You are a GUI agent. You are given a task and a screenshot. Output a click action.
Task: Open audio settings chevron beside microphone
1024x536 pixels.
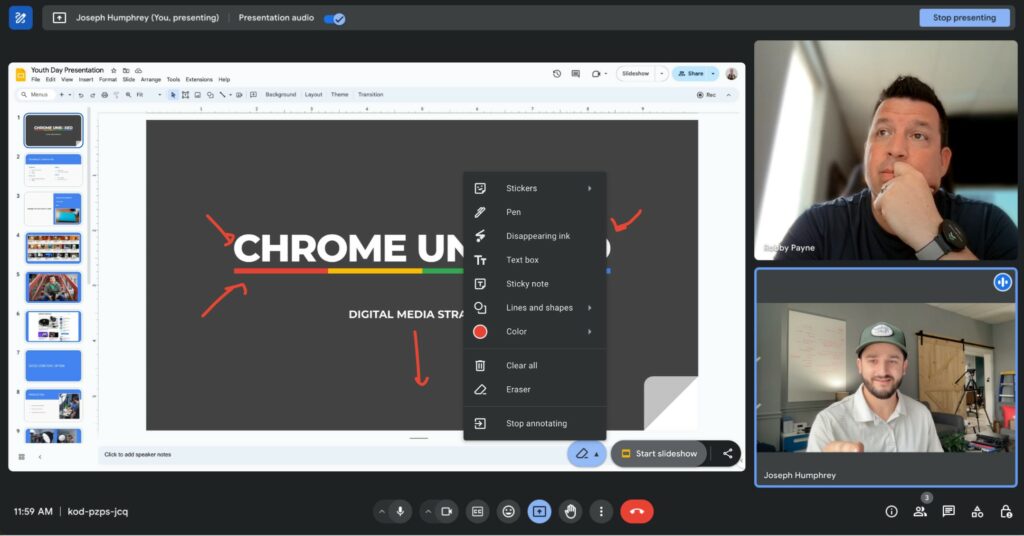(381, 511)
